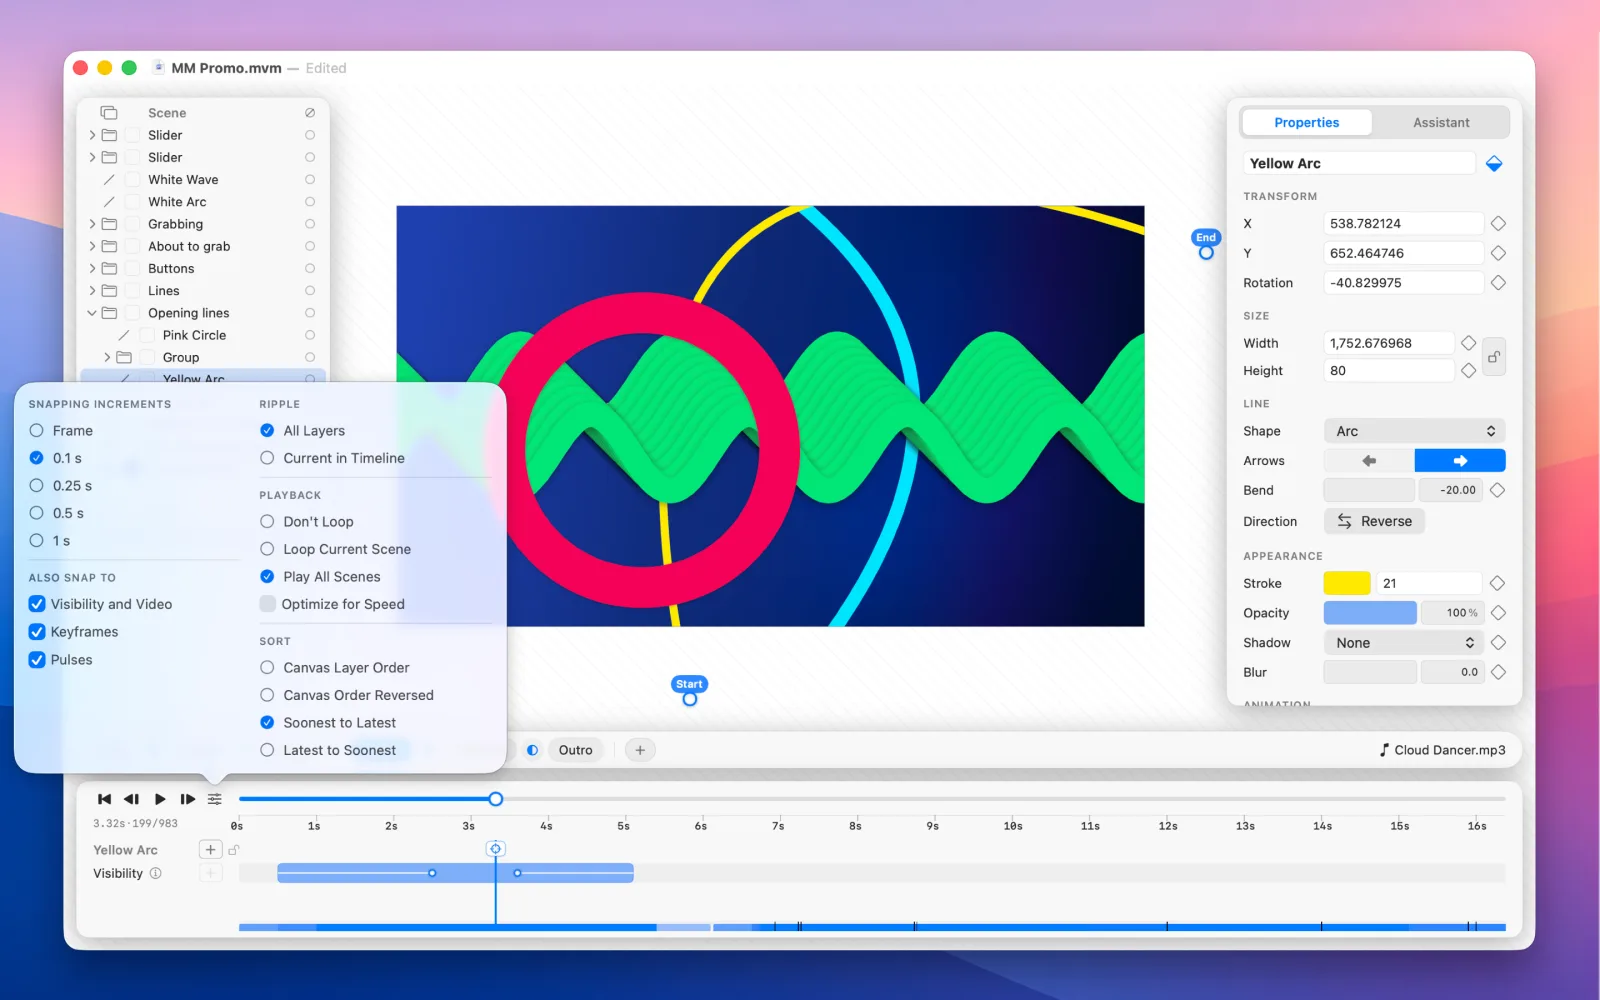The height and width of the screenshot is (1000, 1600).
Task: Adjust the Opacity slider
Action: pos(1370,613)
